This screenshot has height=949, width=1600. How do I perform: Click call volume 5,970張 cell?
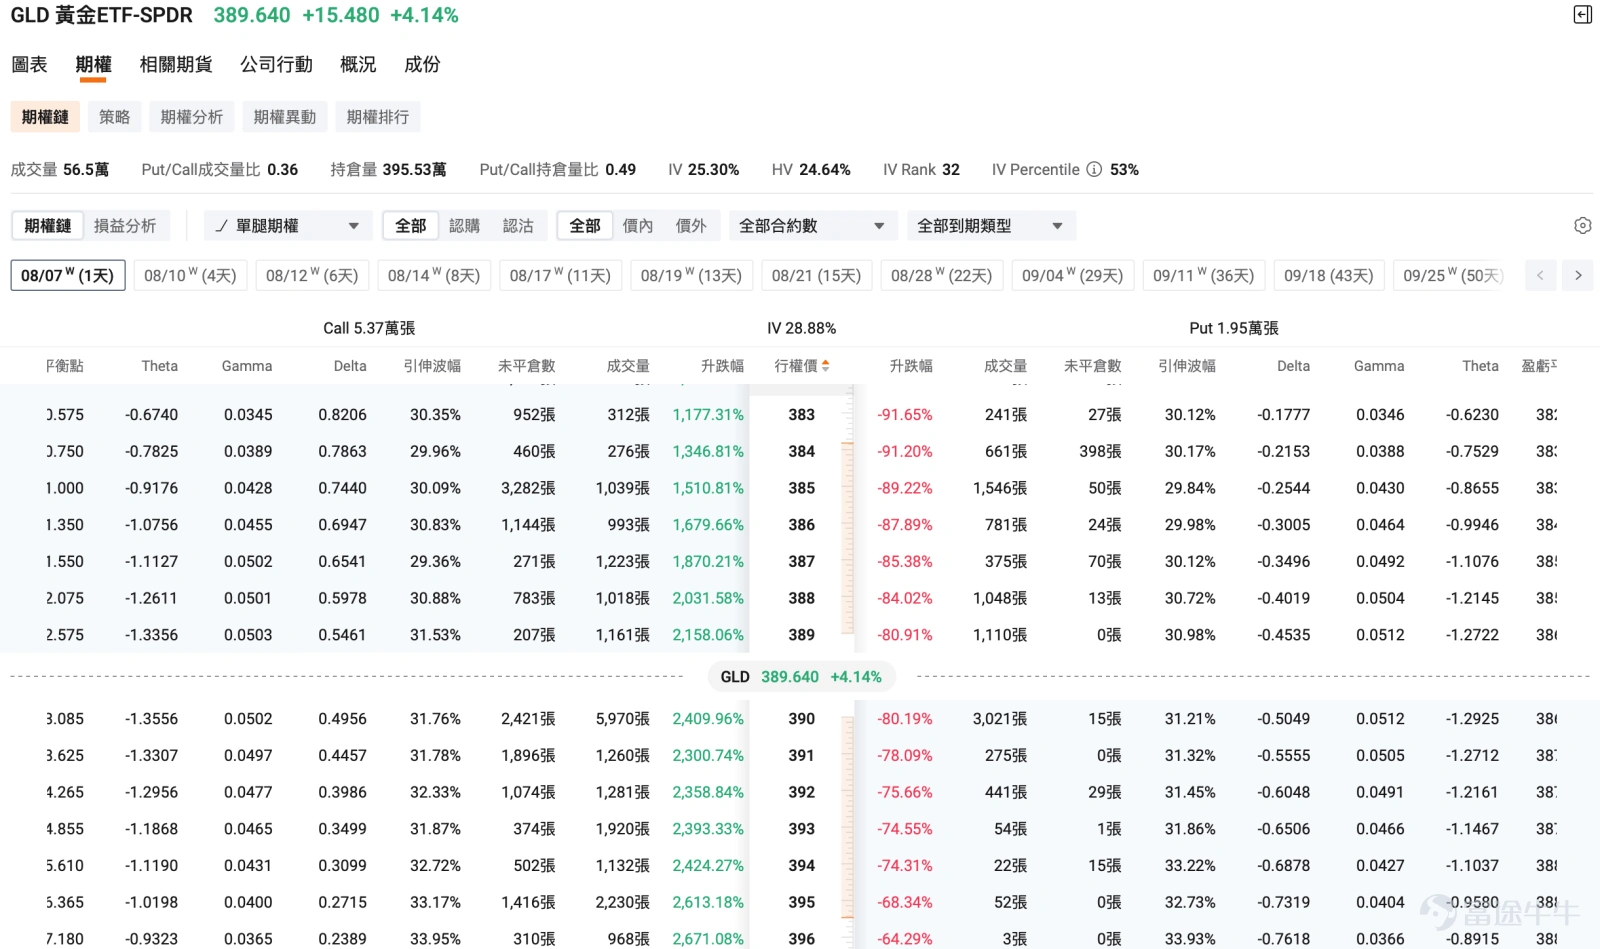pyautogui.click(x=622, y=719)
